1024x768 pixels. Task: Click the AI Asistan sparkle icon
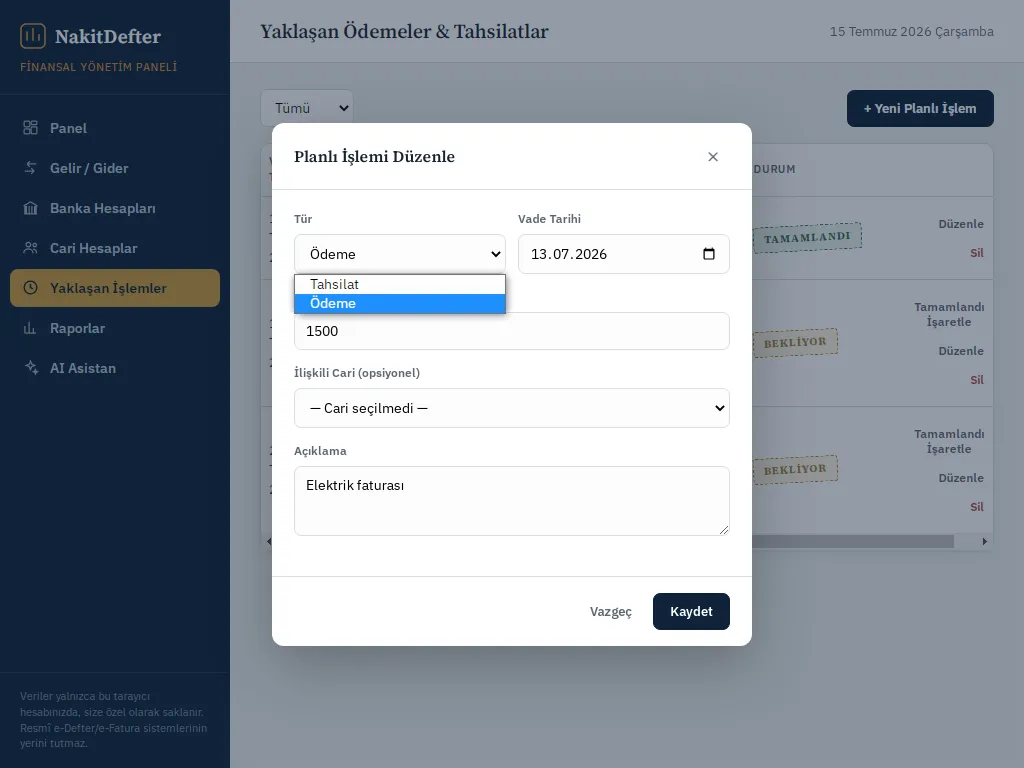point(30,368)
